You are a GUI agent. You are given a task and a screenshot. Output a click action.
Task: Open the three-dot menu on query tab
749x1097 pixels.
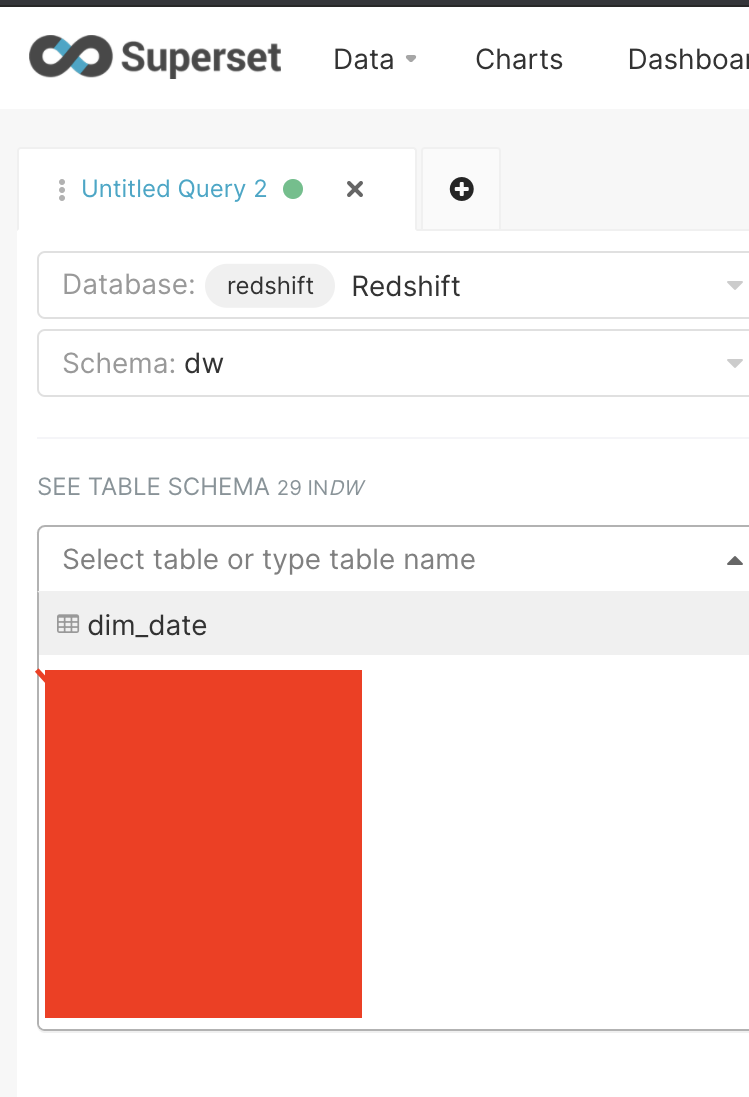[62, 189]
